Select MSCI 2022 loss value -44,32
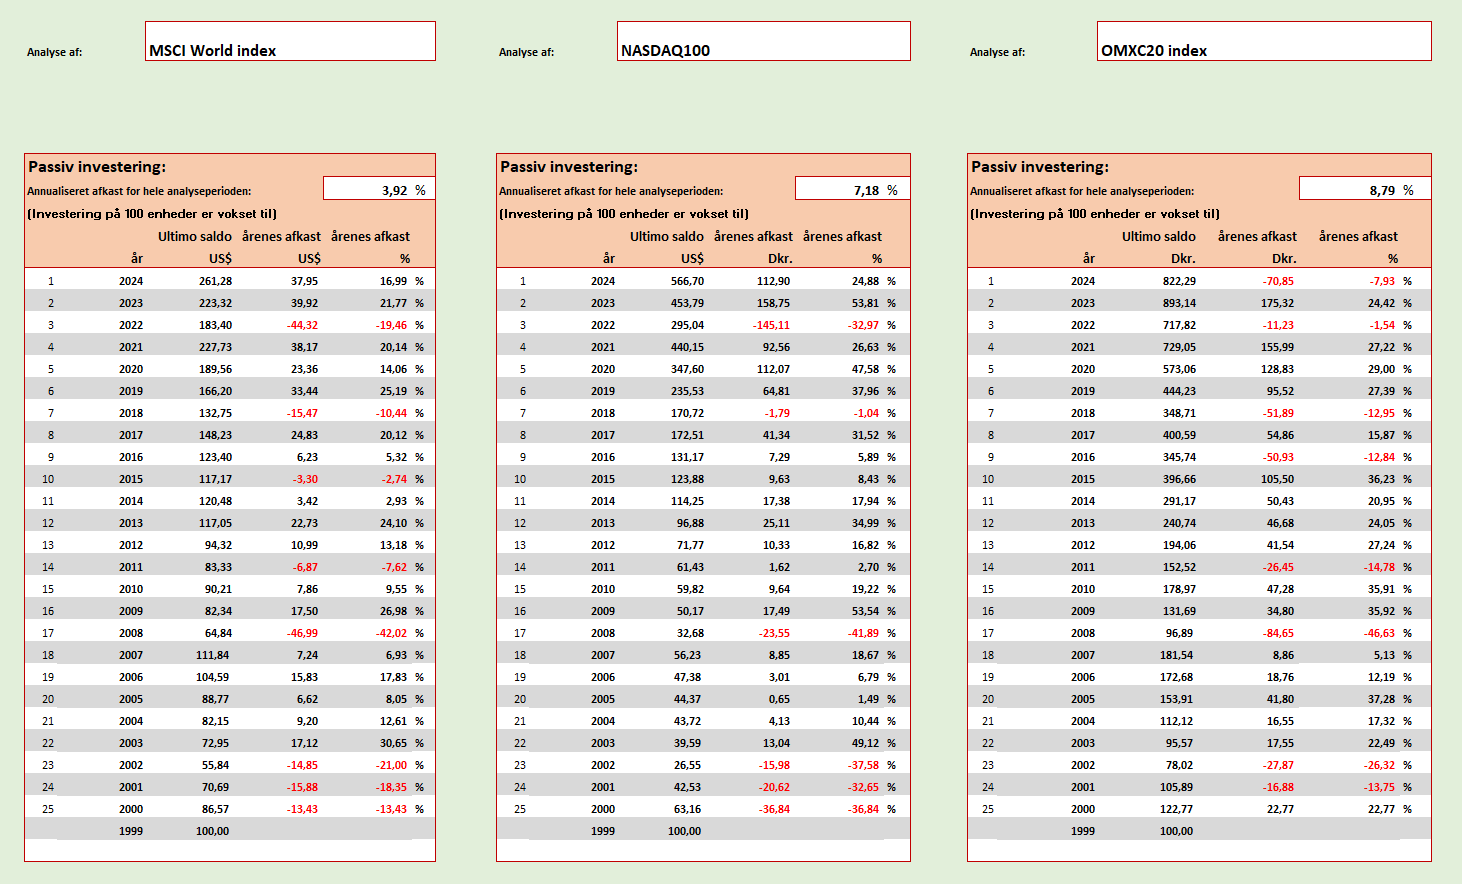Viewport: 1462px width, 884px height. pos(302,325)
